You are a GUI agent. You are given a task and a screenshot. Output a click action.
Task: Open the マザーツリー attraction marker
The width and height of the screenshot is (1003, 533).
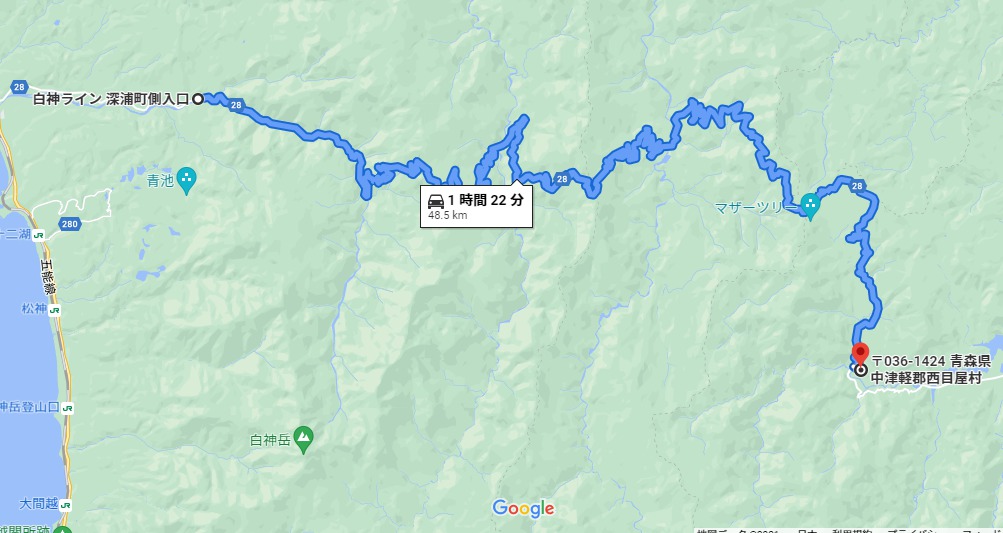tap(810, 207)
